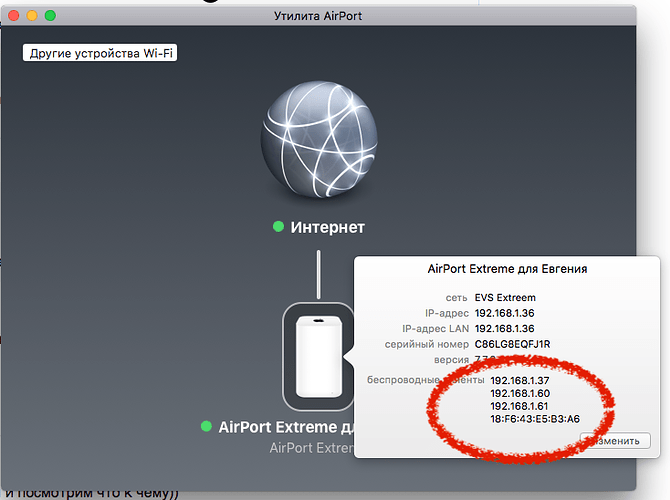Click the green status dot beside Интернет
Image resolution: width=670 pixels, height=500 pixels.
(278, 226)
